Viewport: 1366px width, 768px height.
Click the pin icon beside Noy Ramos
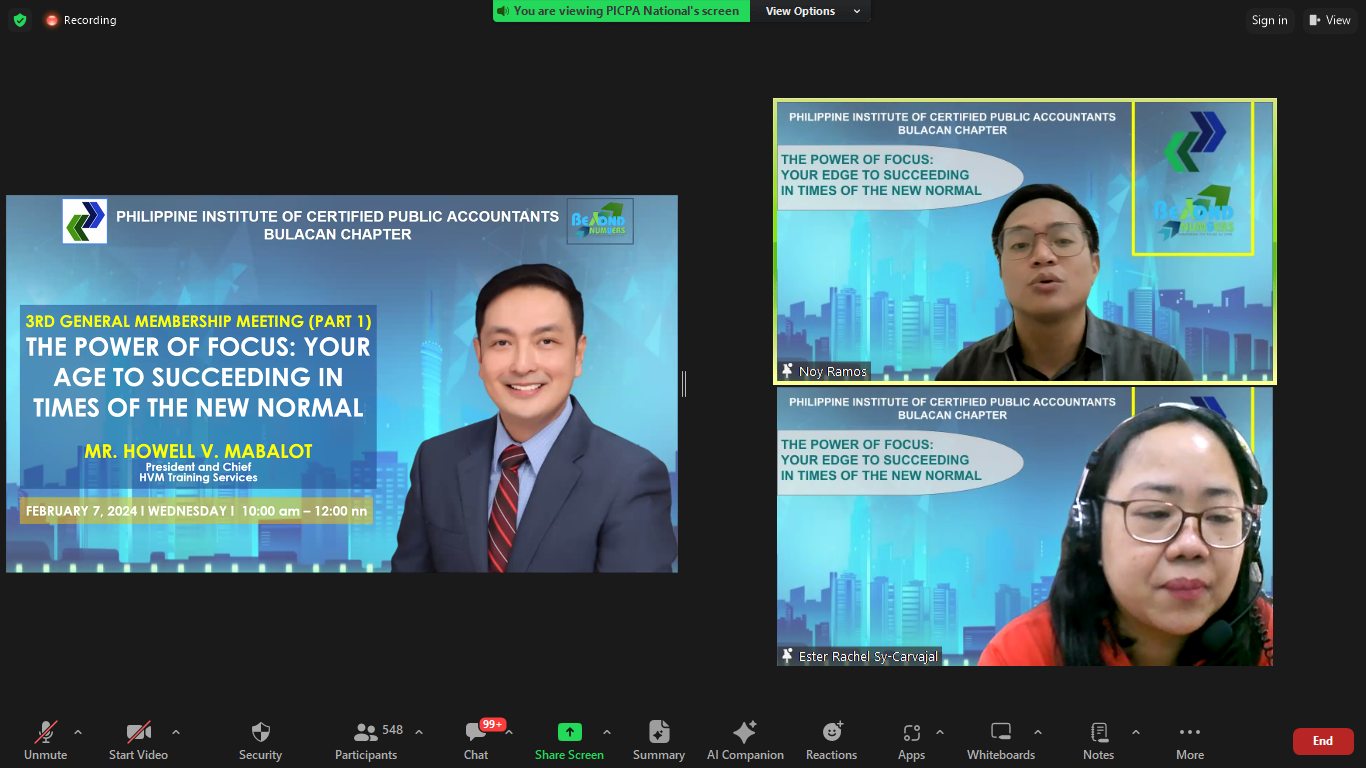[x=787, y=371]
